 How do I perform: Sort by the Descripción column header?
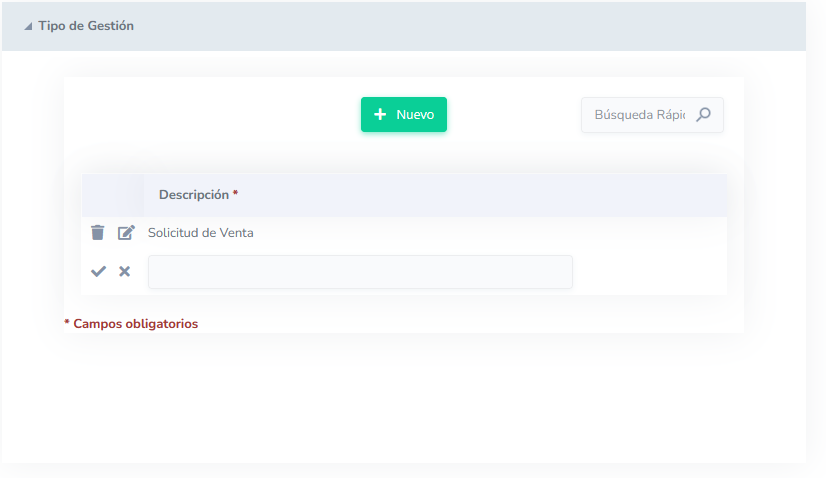[x=193, y=195]
